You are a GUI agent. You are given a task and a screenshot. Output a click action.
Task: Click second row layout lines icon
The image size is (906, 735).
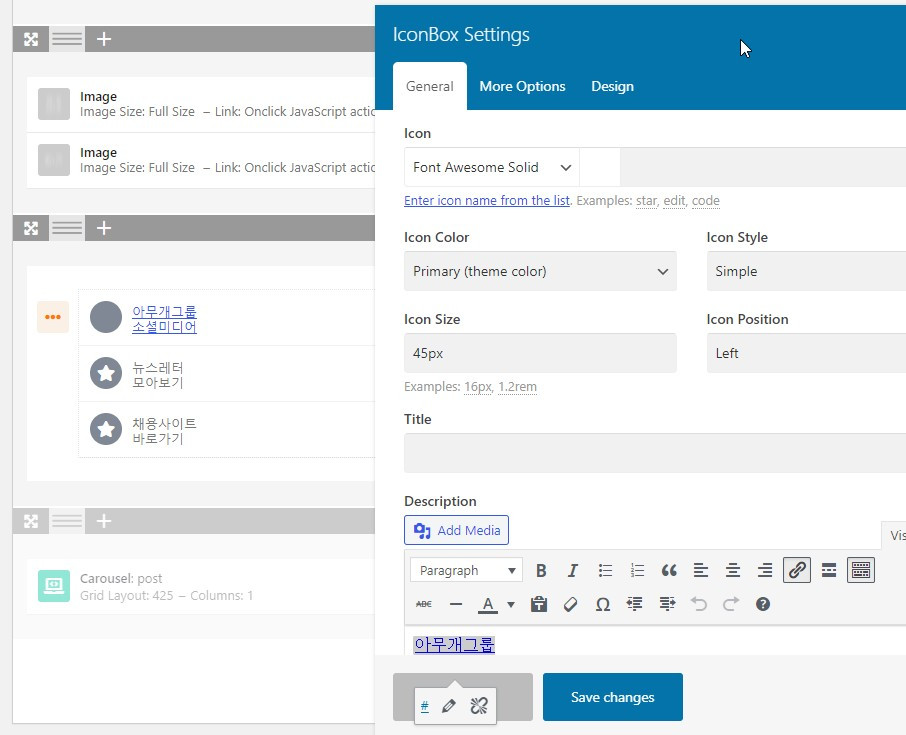[x=67, y=228]
